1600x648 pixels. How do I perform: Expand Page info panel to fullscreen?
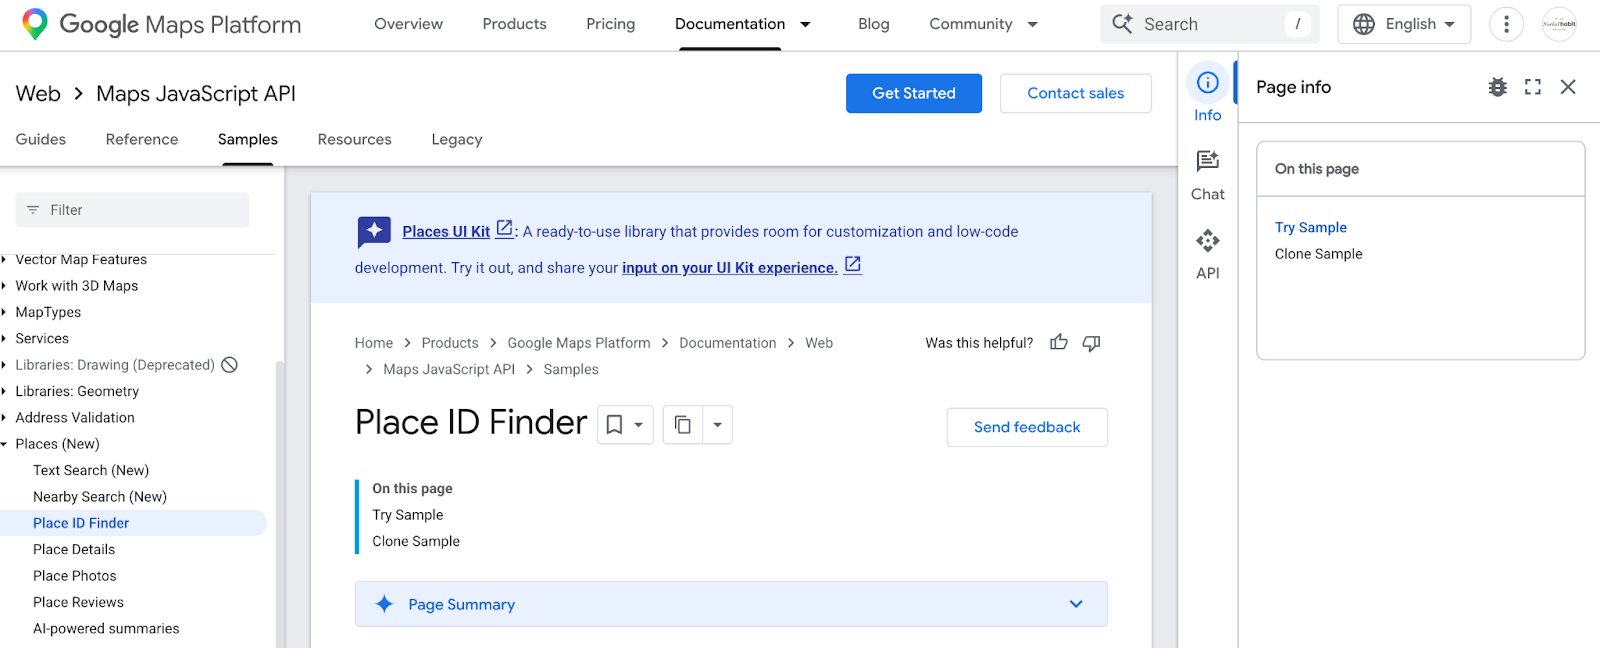1532,87
